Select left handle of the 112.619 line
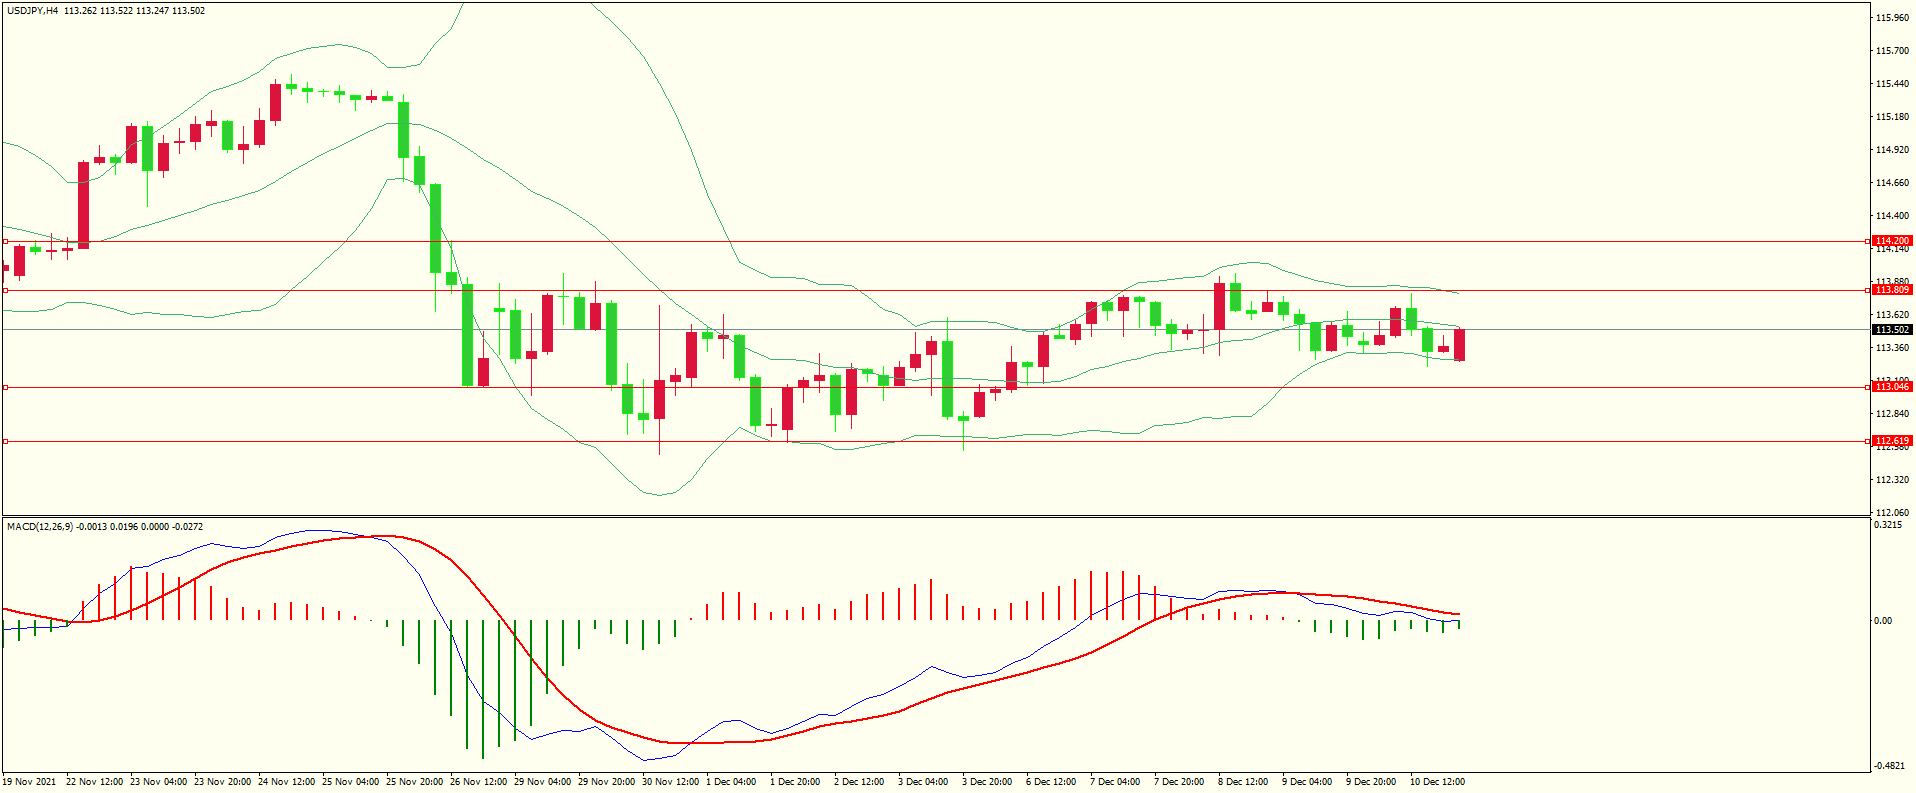Viewport: 1916px width, 793px height. [5, 441]
